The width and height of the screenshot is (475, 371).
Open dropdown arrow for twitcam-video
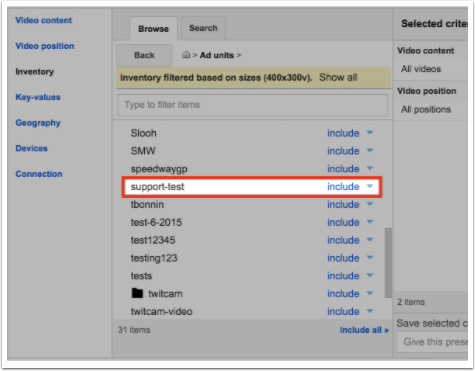[370, 311]
